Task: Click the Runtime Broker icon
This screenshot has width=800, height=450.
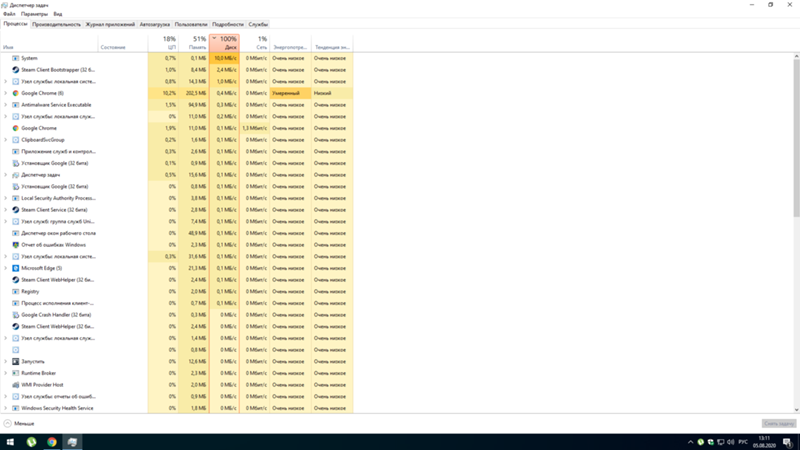Action: 16,373
